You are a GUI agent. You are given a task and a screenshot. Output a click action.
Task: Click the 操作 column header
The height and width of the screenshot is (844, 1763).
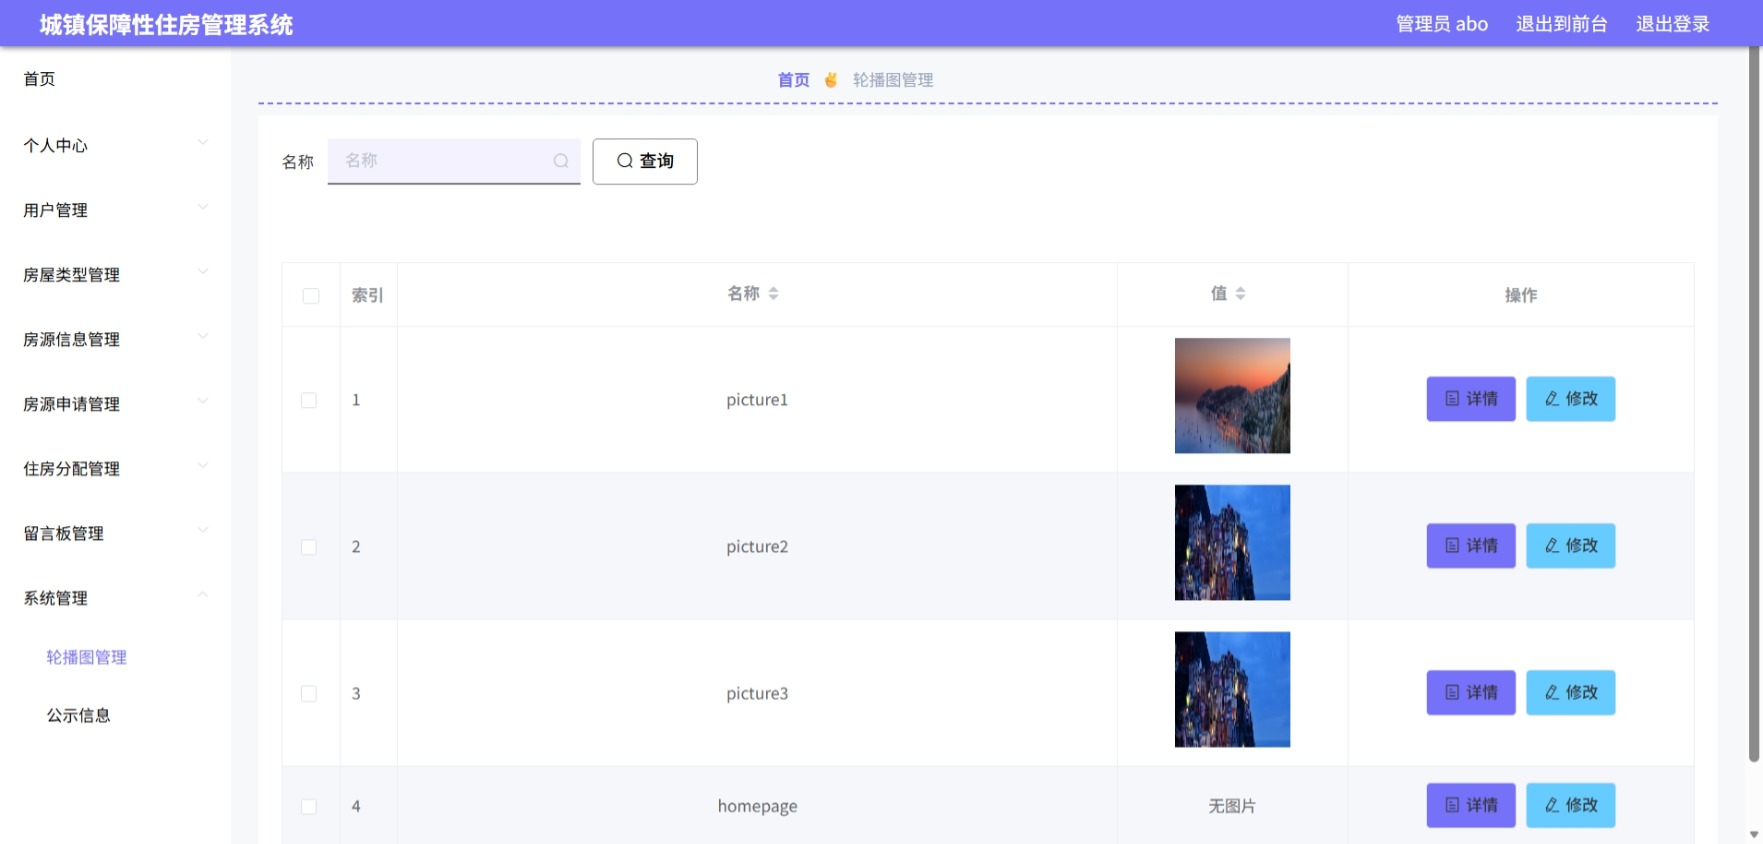1521,295
